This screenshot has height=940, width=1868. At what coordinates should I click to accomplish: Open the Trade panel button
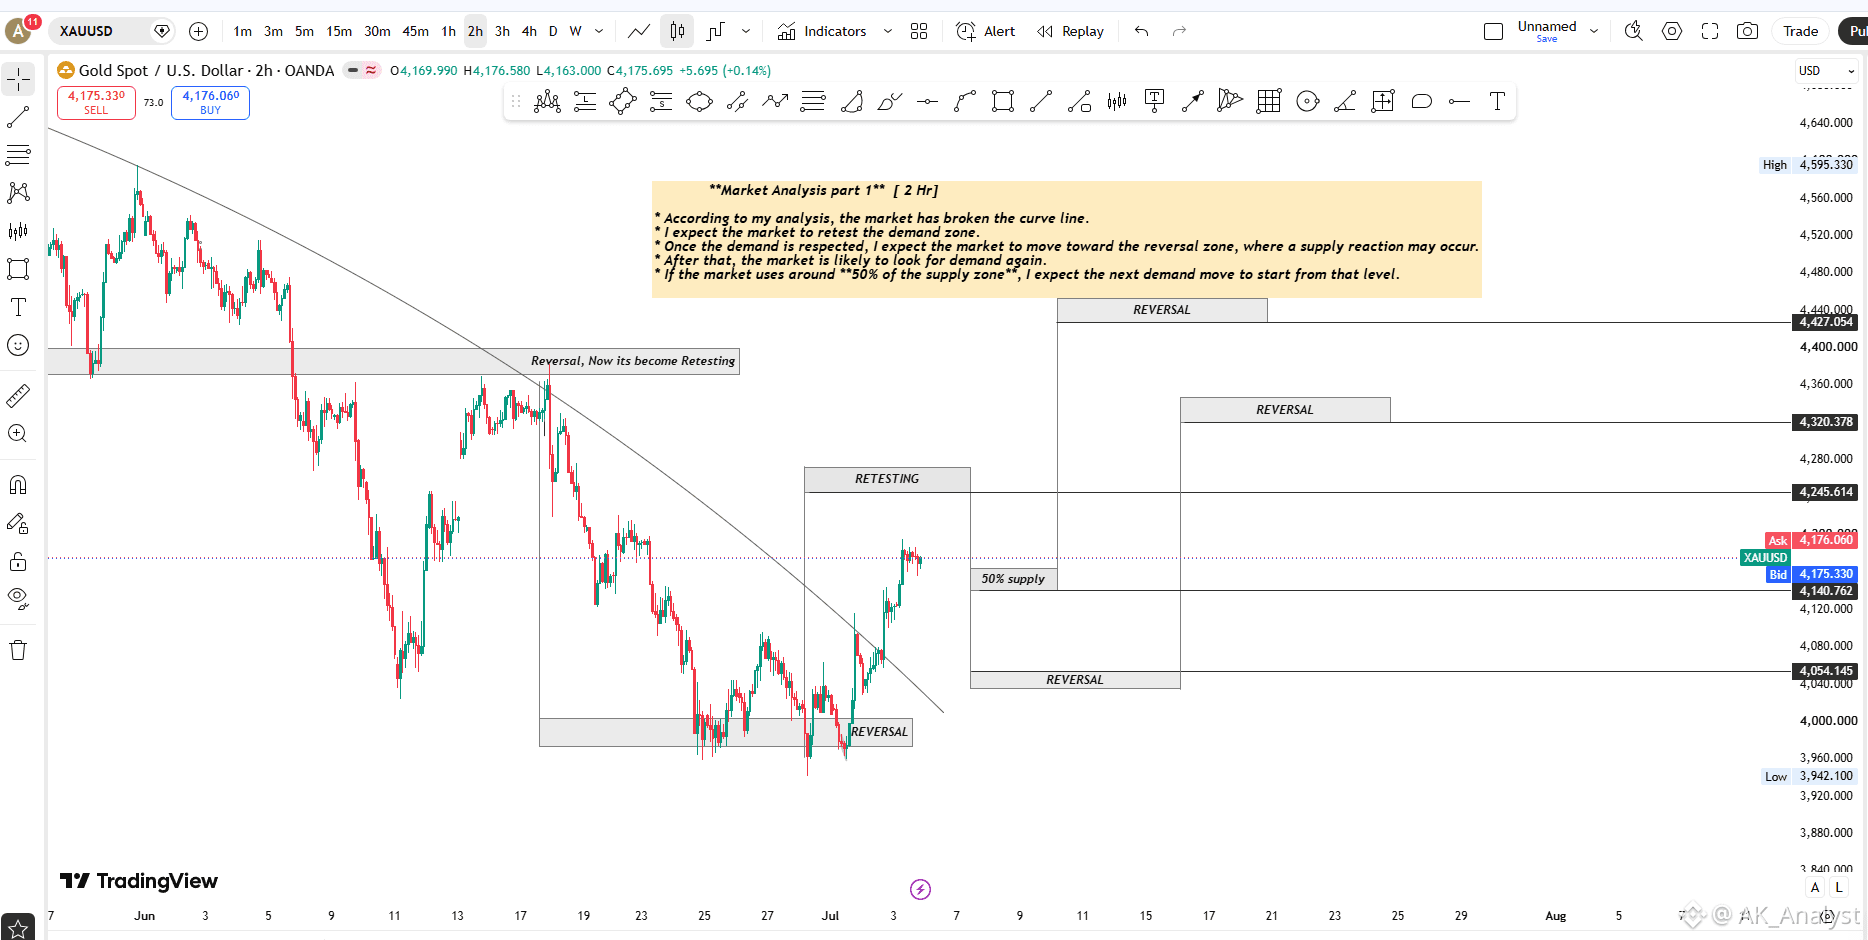click(1801, 31)
